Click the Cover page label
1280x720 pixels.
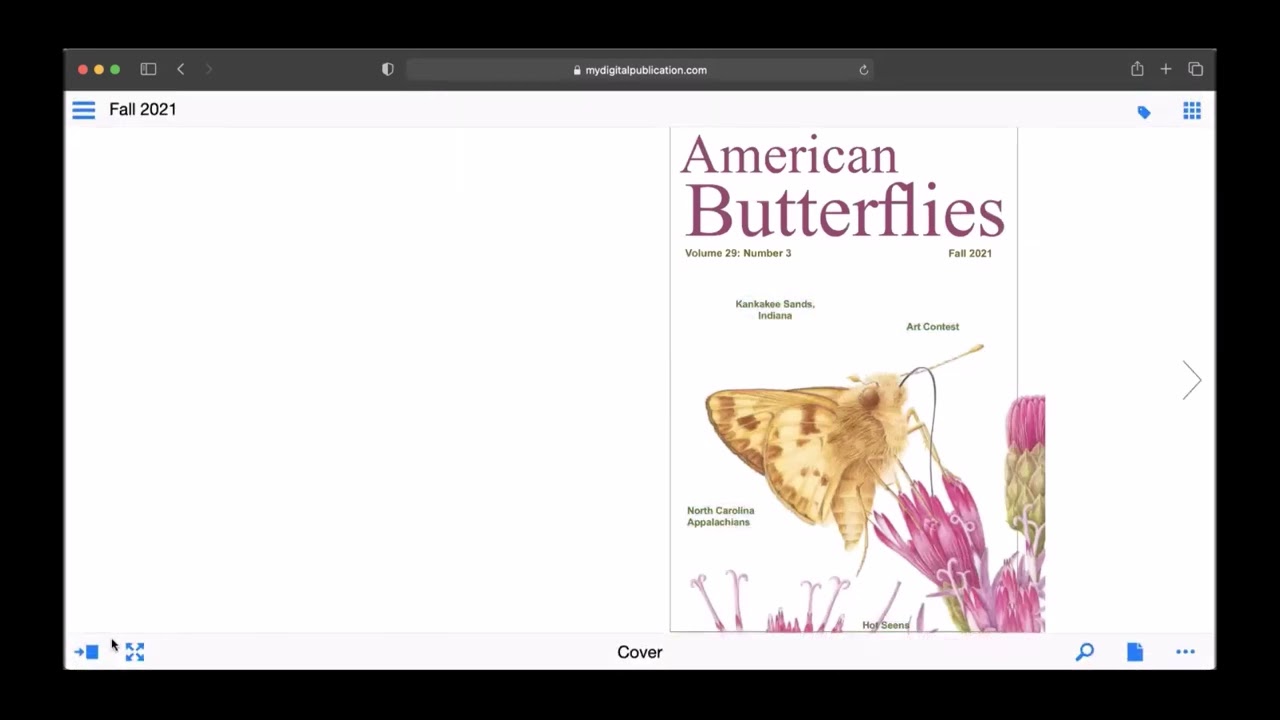pyautogui.click(x=640, y=652)
